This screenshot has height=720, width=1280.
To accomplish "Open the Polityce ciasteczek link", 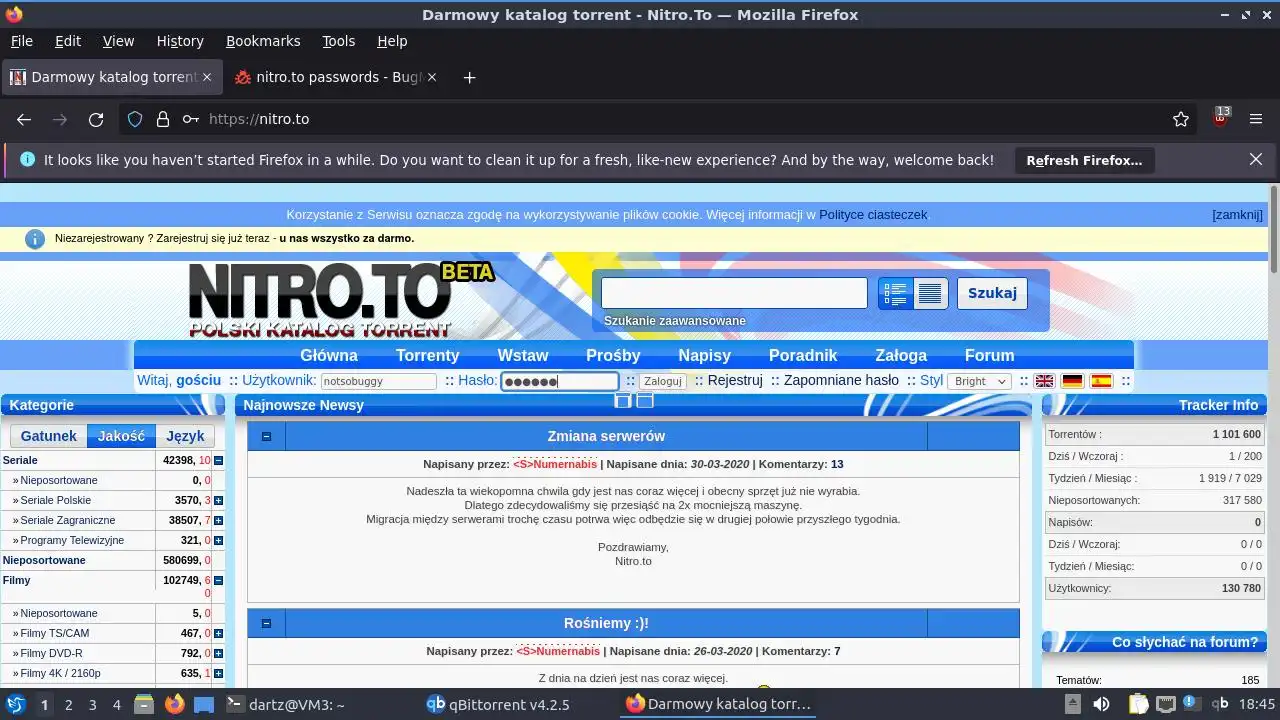I will click(x=873, y=215).
